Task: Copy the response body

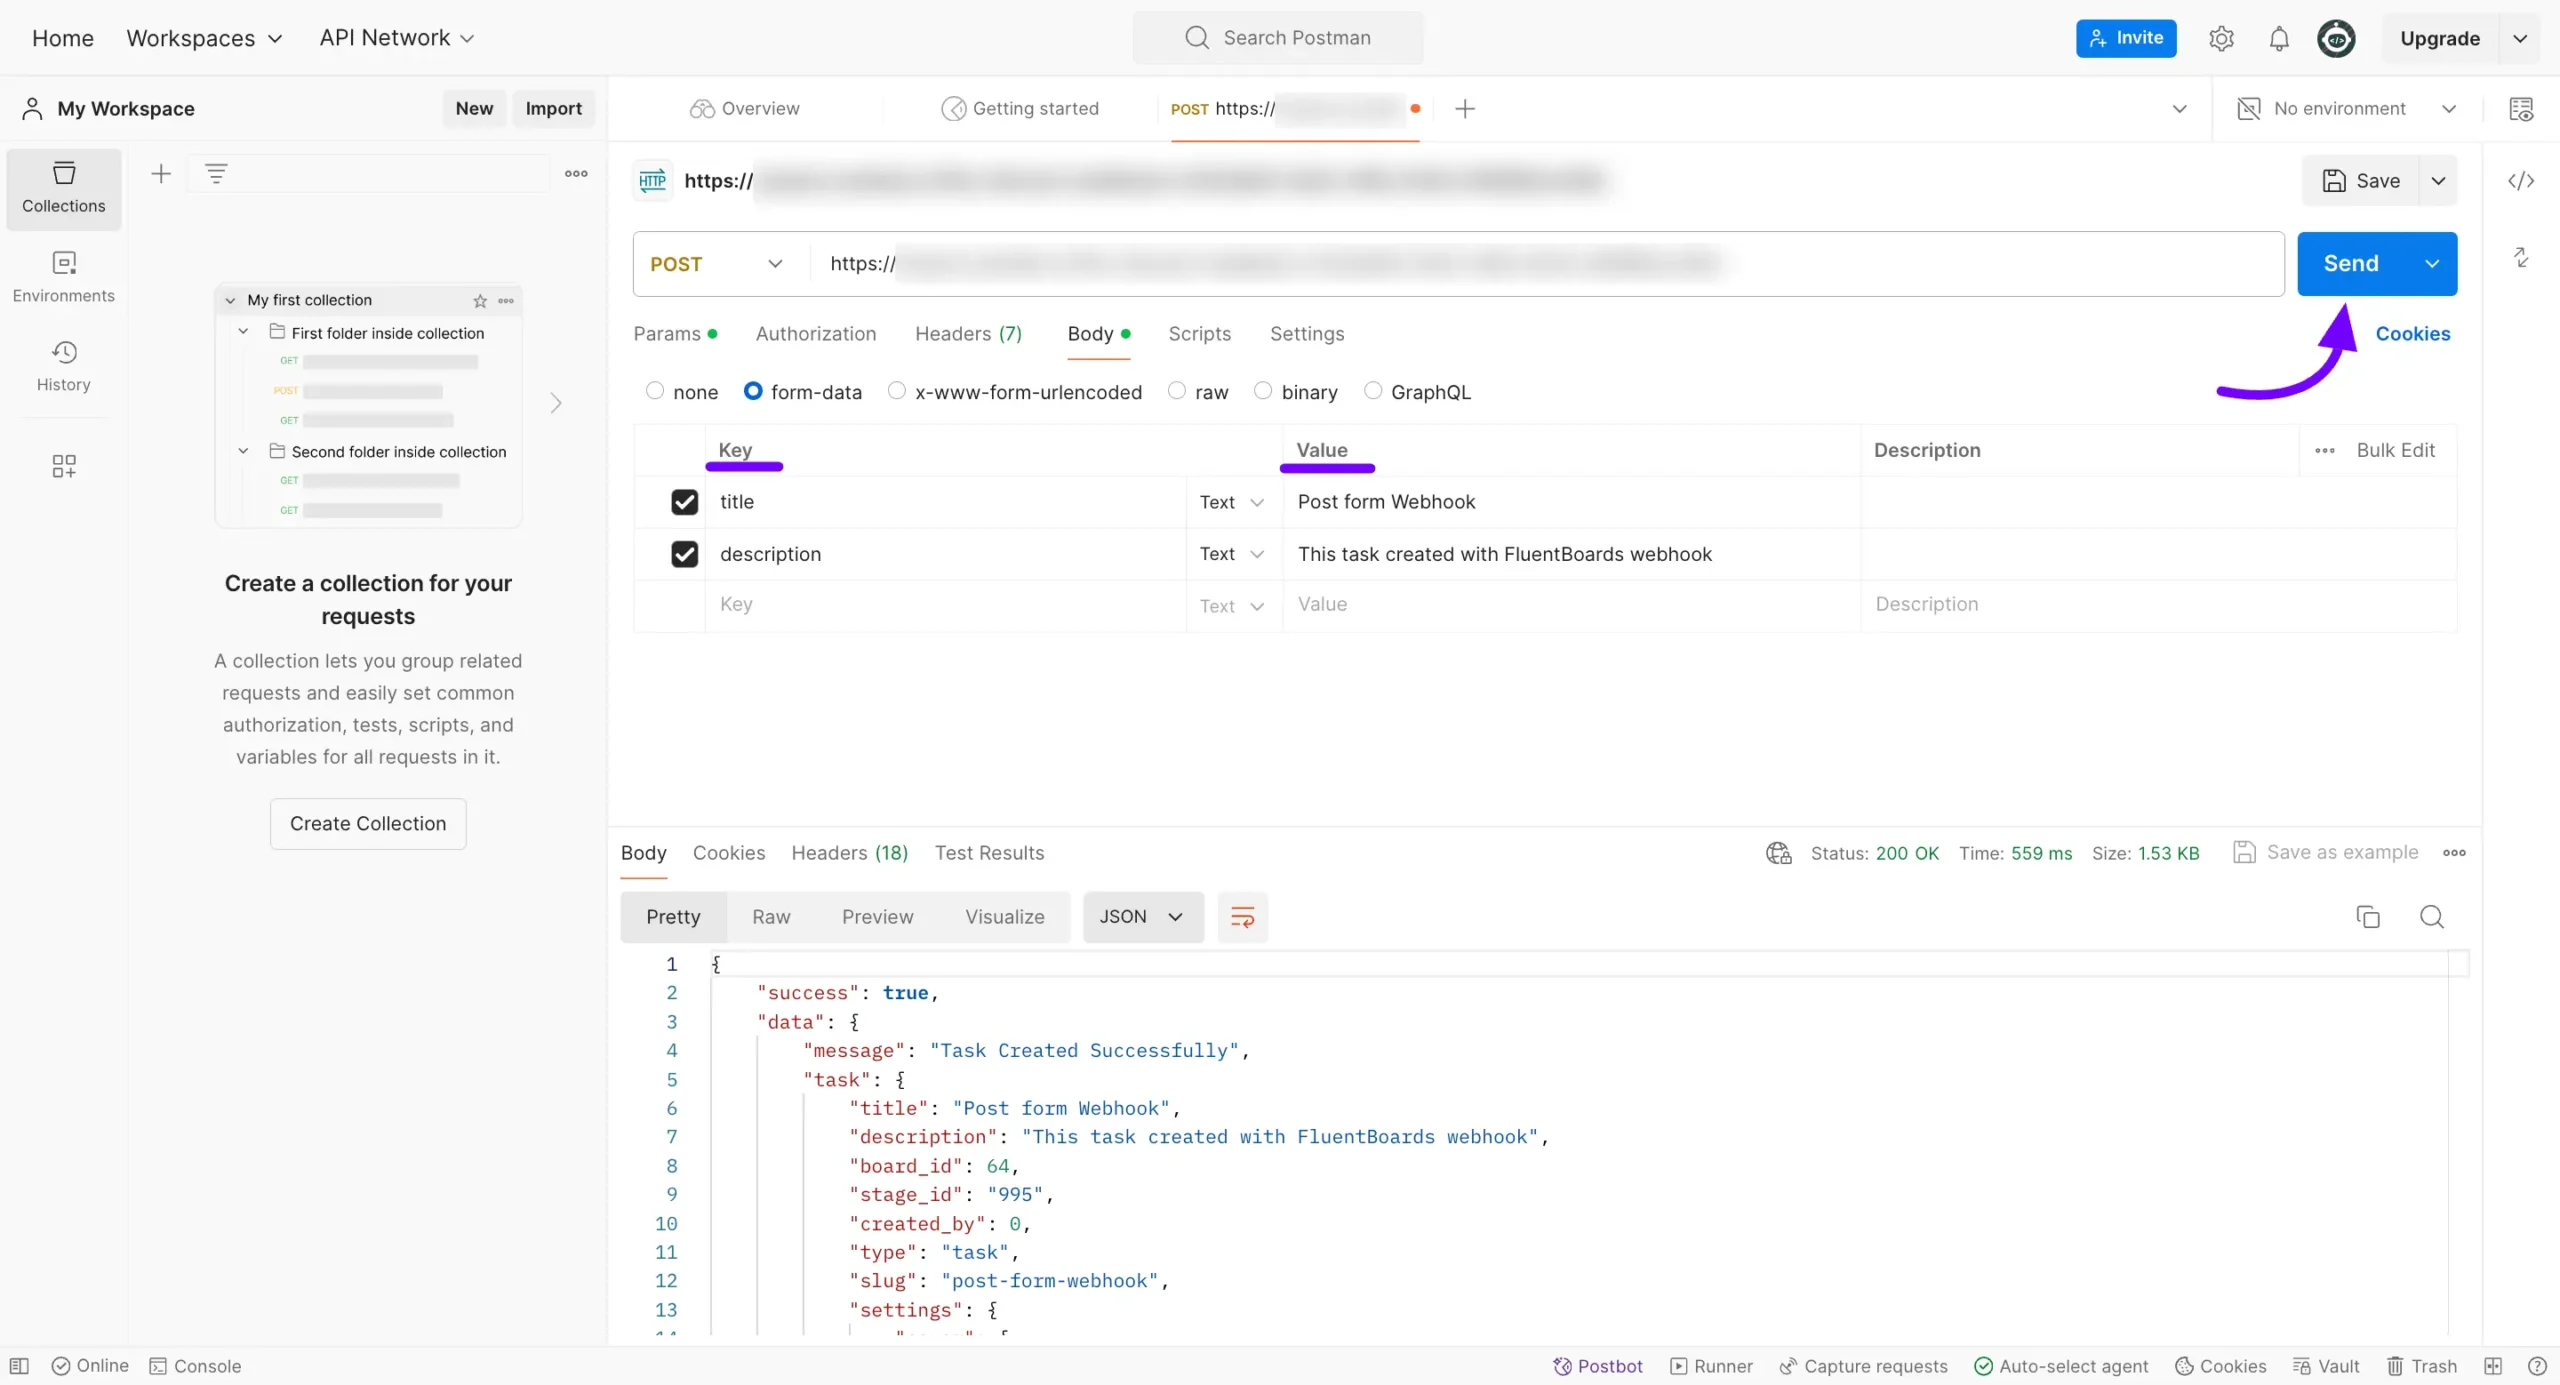Action: coord(2368,917)
